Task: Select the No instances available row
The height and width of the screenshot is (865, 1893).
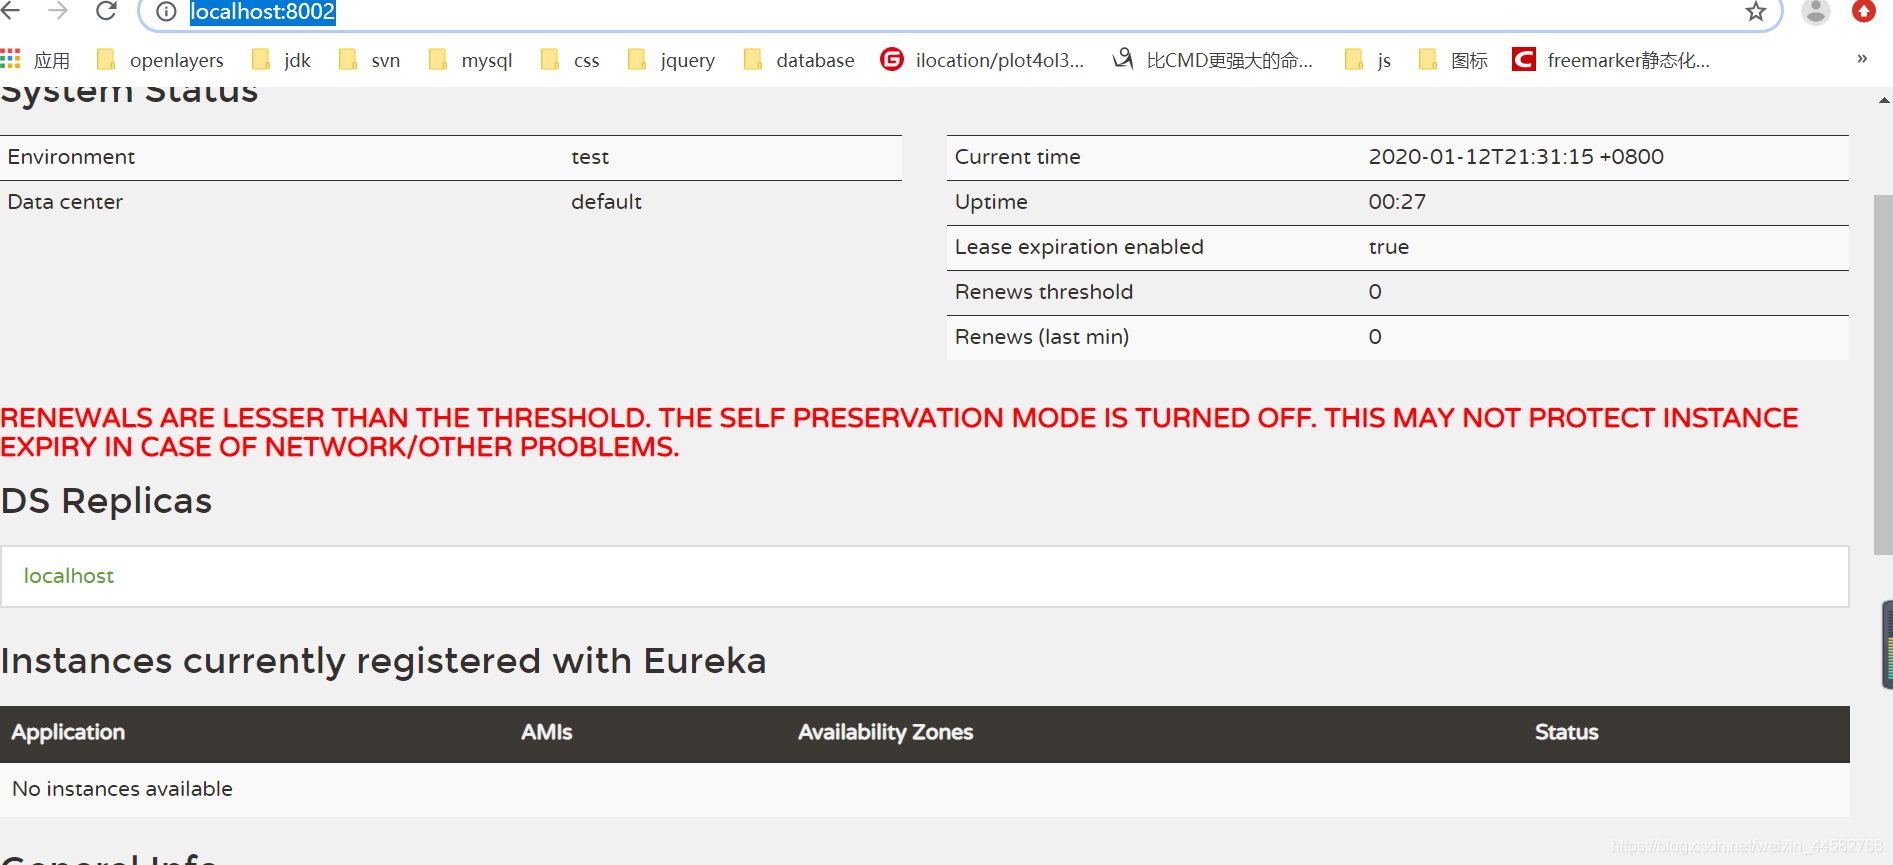Action: (x=925, y=789)
